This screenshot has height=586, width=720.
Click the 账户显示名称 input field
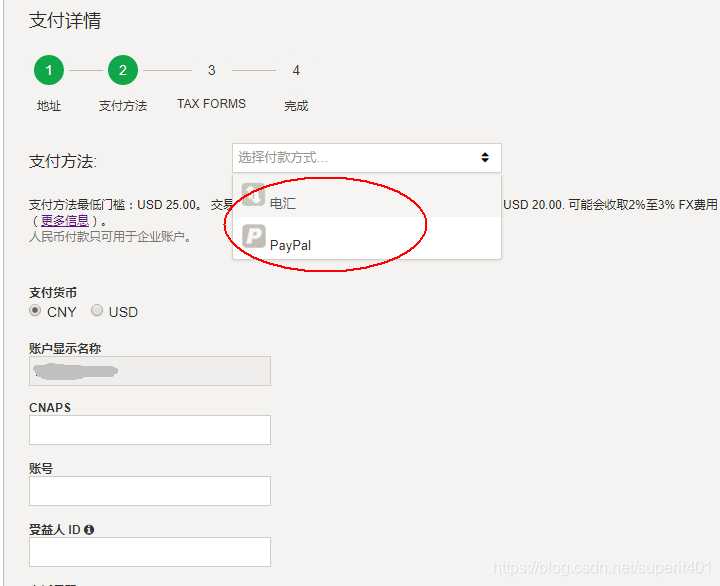click(x=150, y=371)
